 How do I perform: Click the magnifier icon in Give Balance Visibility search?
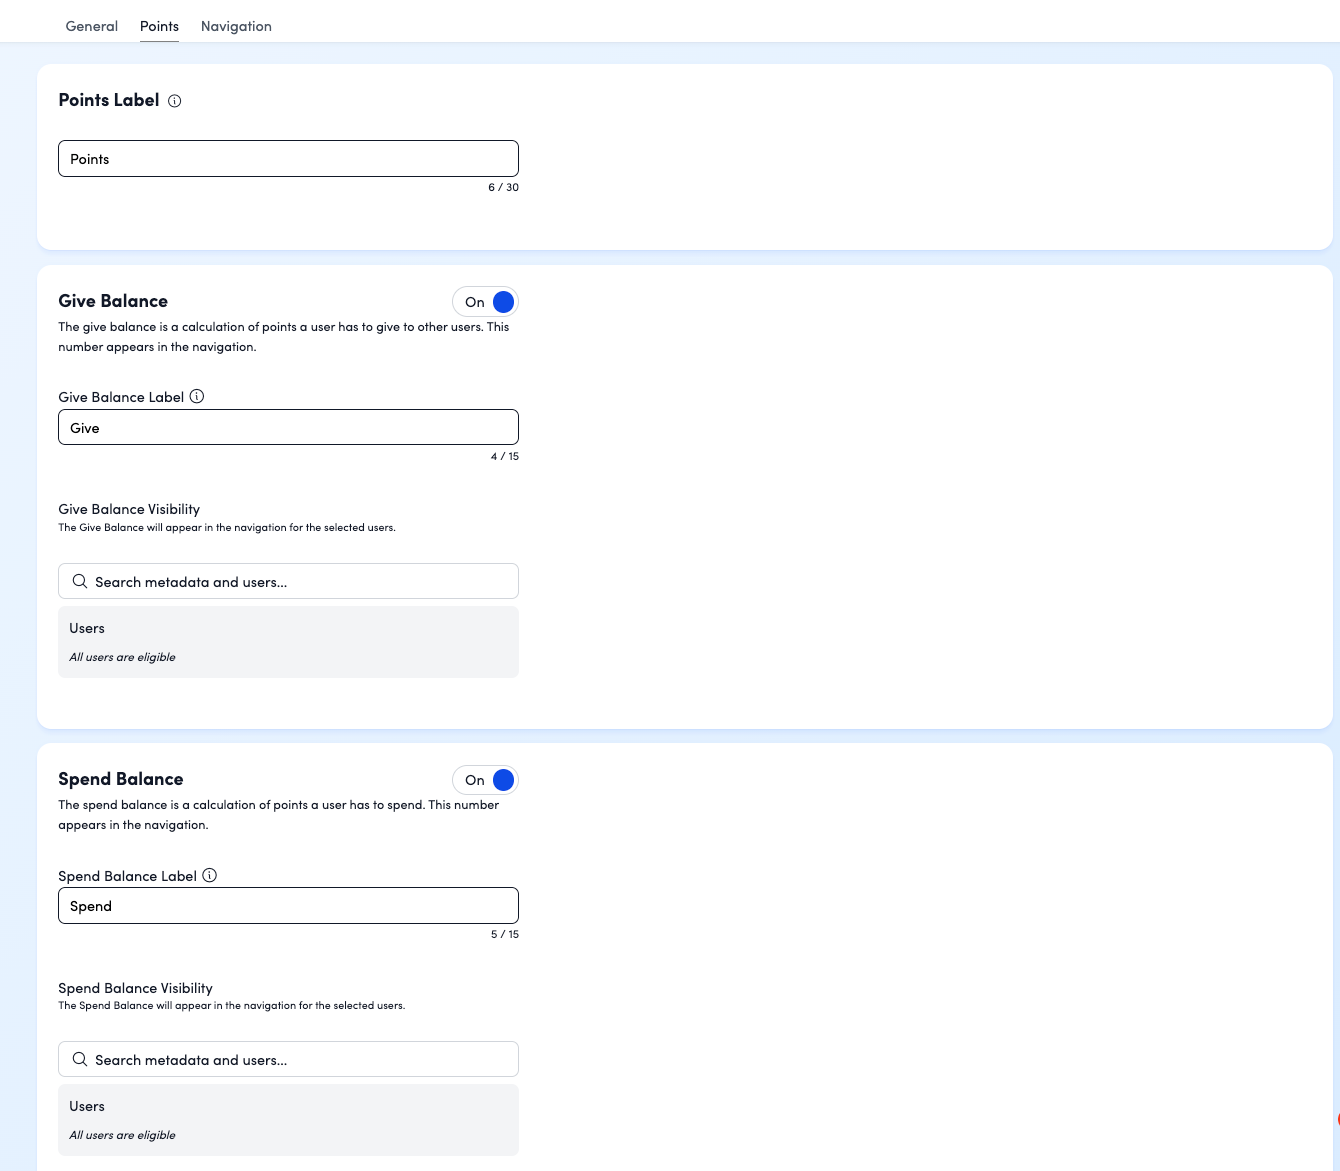point(80,581)
